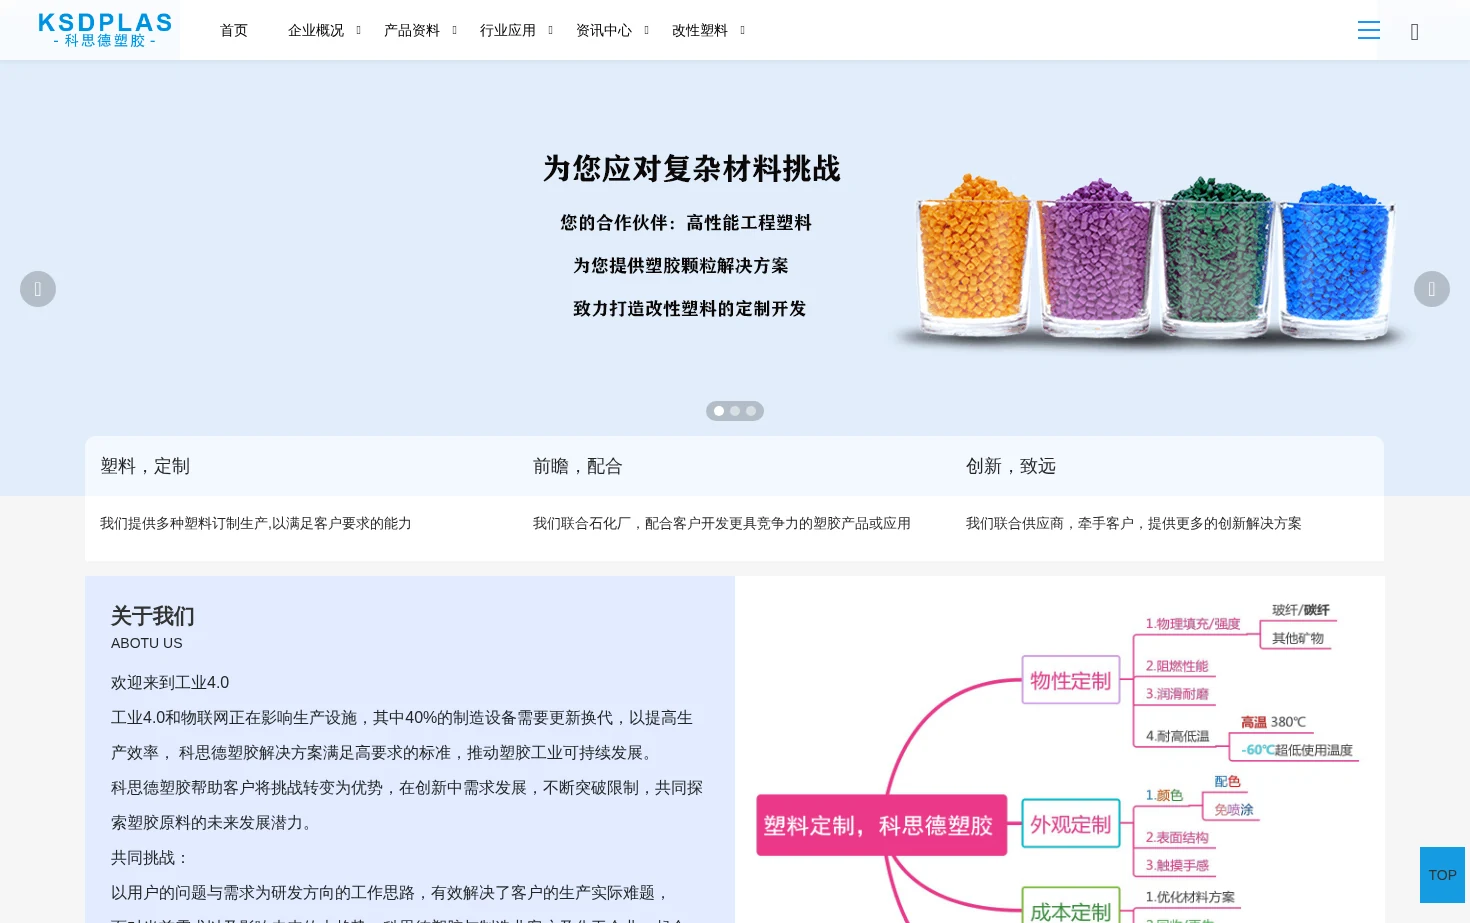Select the second carousel indicator dot
1470x923 pixels.
[735, 411]
